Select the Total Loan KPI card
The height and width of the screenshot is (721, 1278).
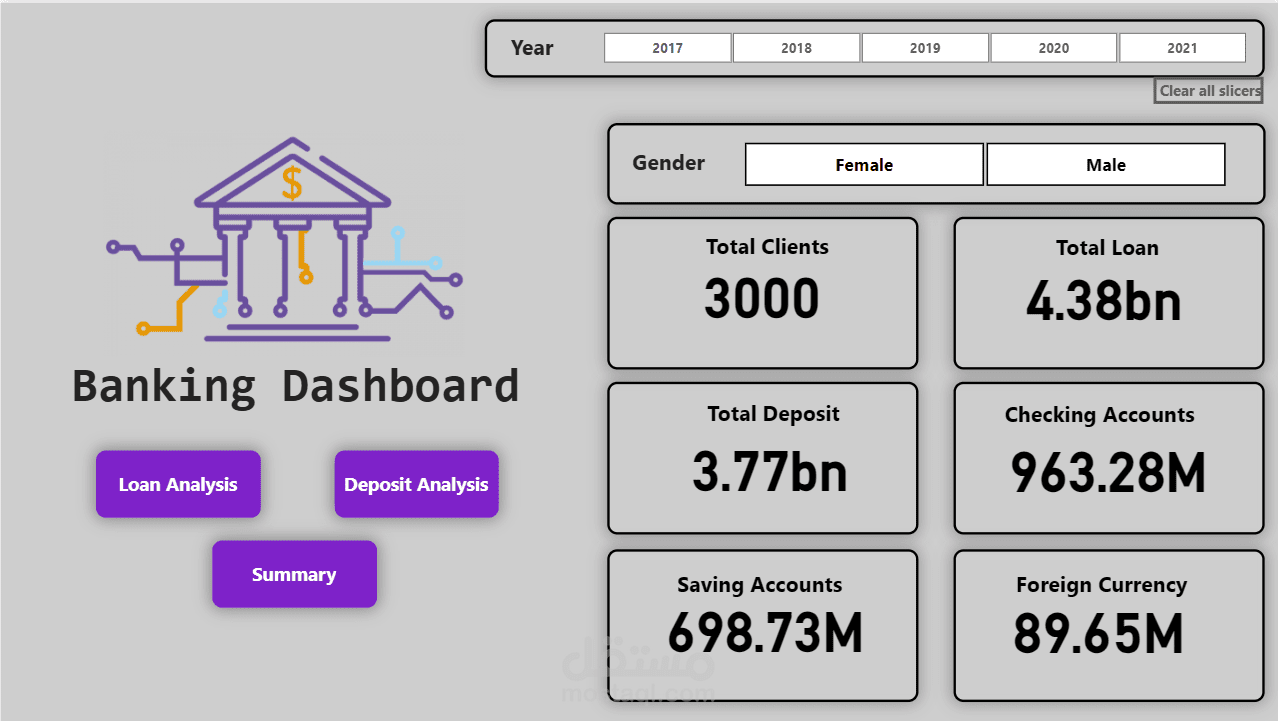pos(1107,292)
